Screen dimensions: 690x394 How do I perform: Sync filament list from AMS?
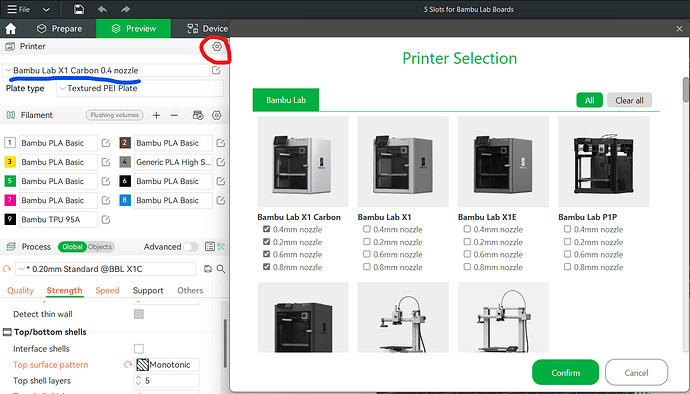[x=198, y=115]
